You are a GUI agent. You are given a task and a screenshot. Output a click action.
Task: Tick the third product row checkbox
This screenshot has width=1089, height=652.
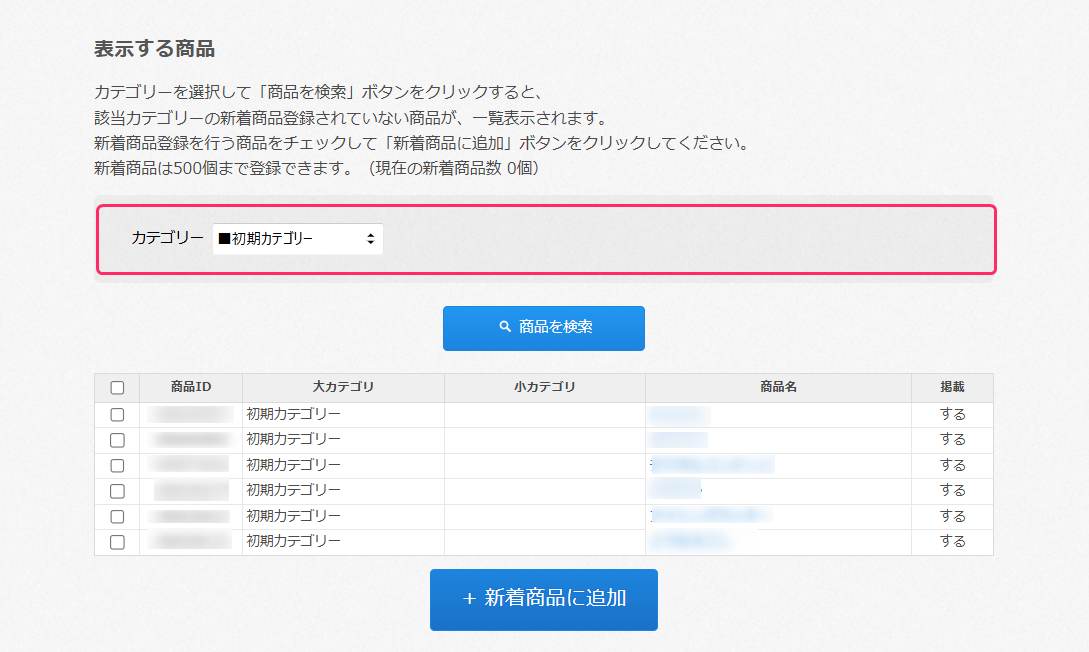[117, 466]
